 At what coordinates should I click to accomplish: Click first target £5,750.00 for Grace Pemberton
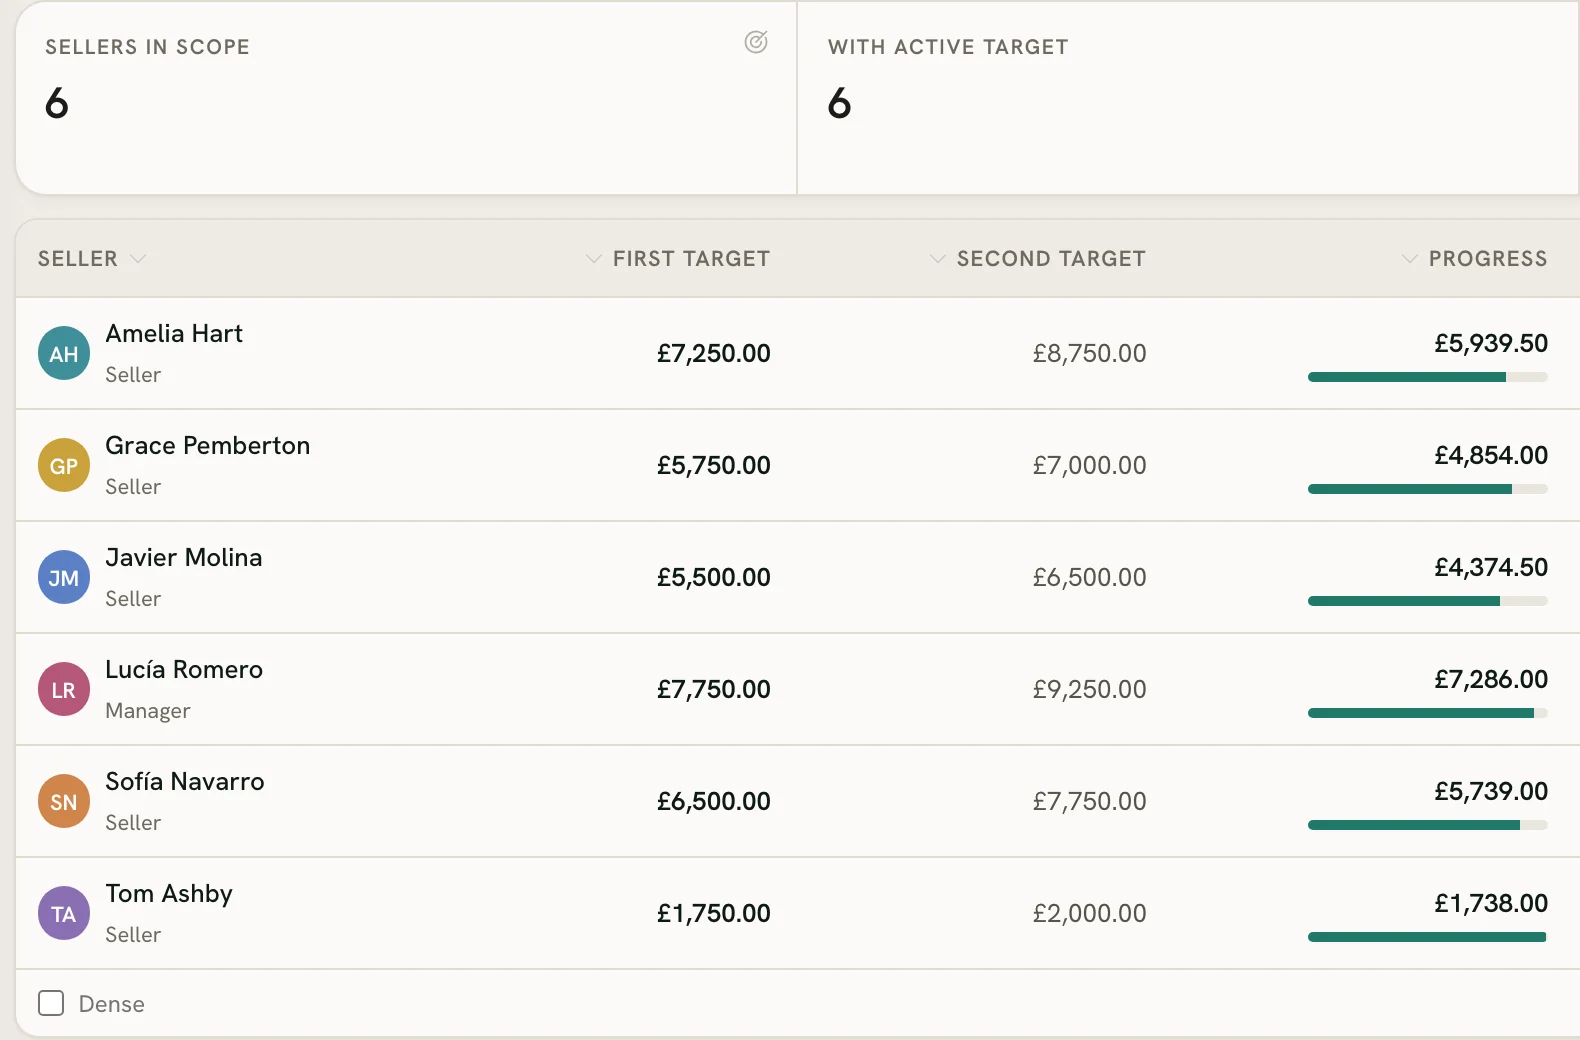click(714, 465)
